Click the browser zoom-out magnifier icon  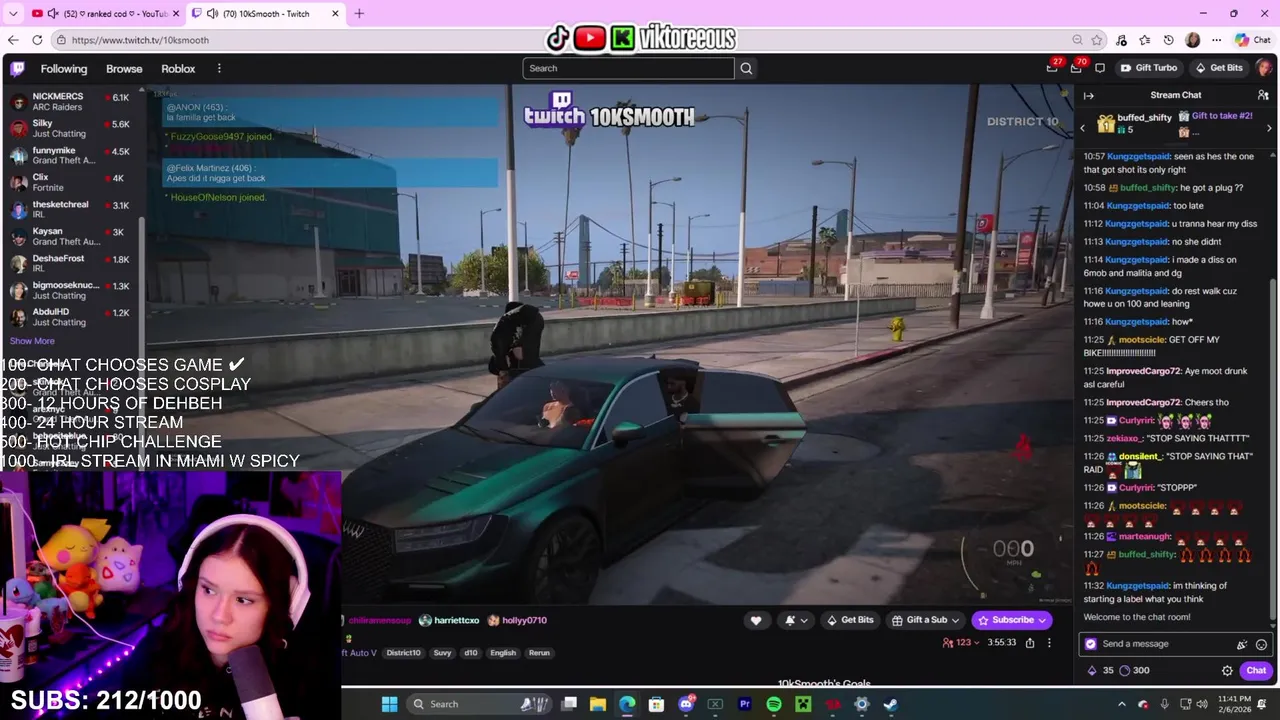click(1077, 40)
